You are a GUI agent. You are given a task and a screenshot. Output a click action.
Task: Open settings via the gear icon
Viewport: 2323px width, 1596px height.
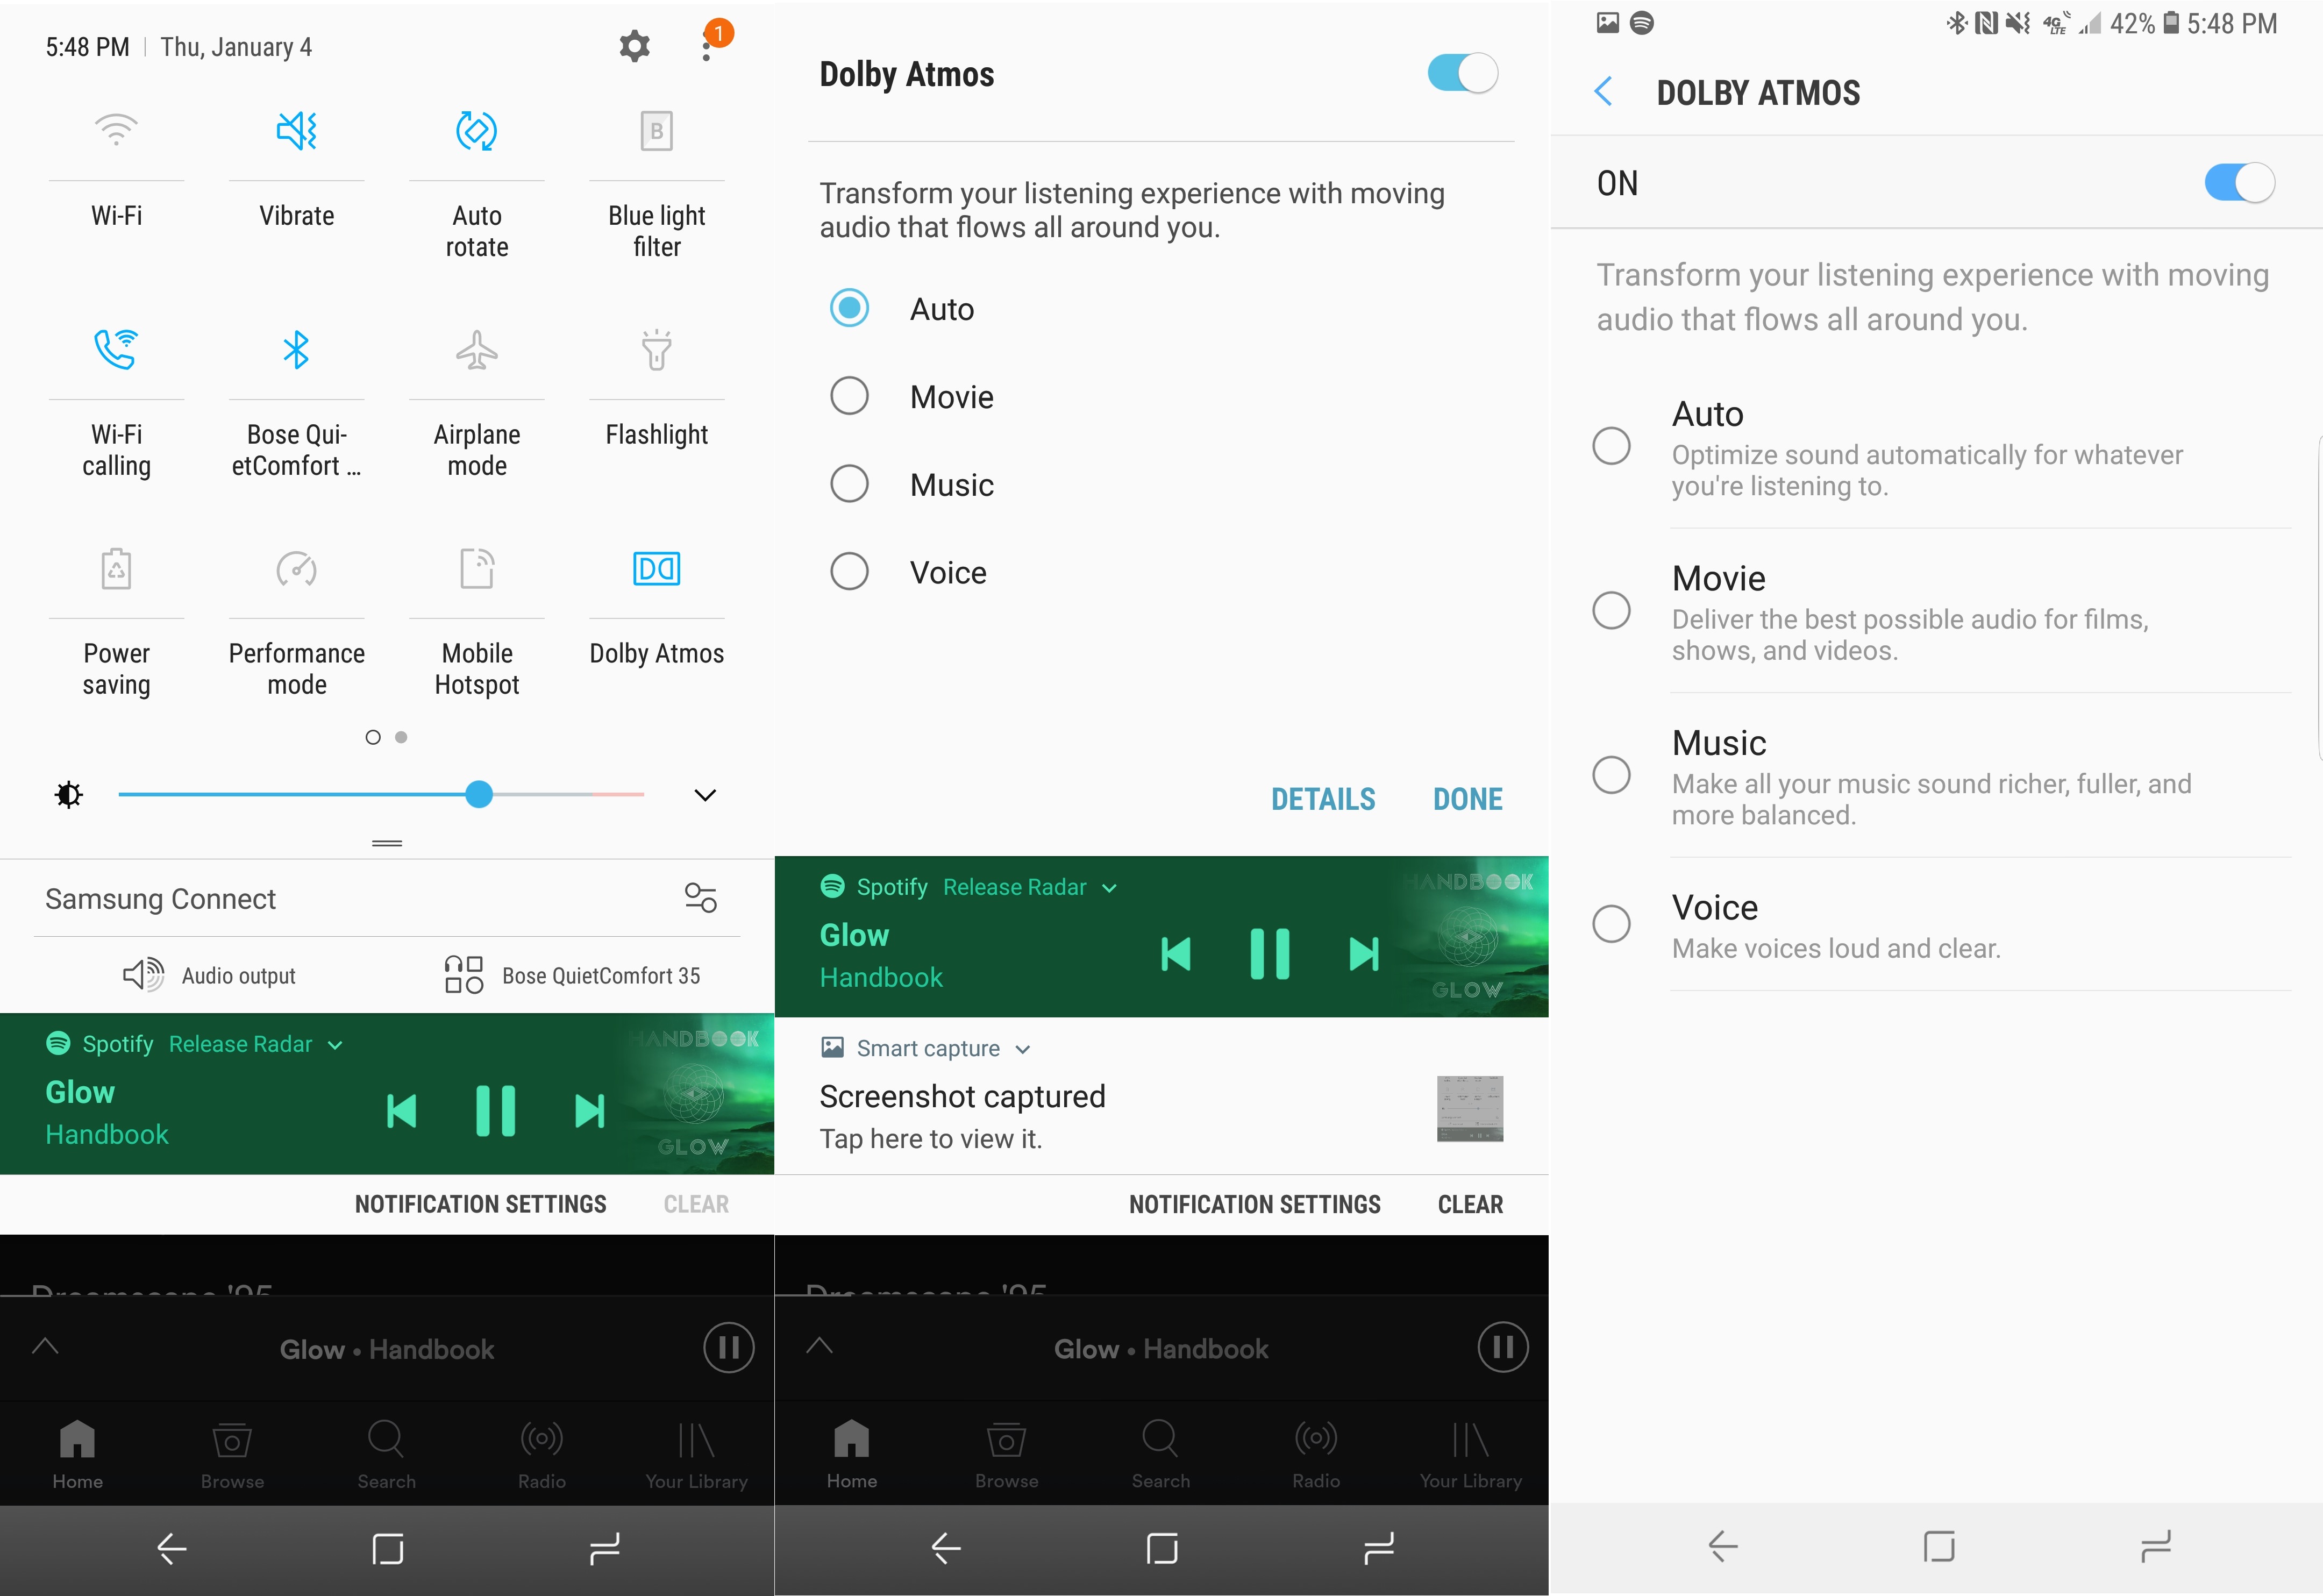click(x=634, y=46)
